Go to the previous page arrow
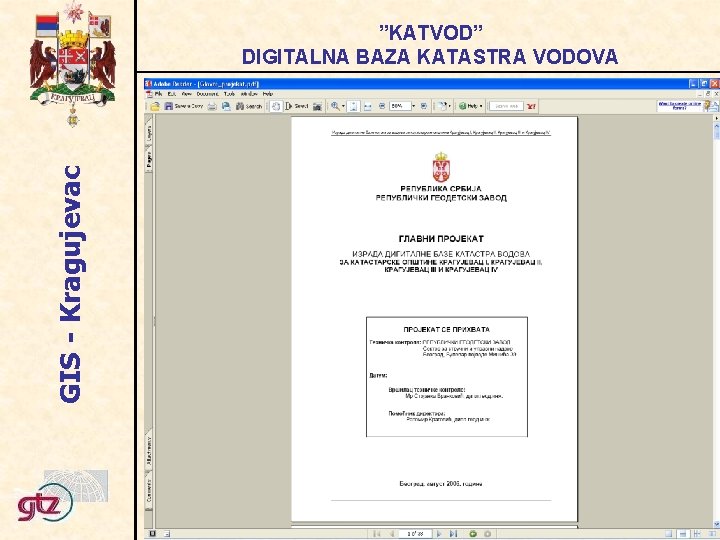 (392, 534)
